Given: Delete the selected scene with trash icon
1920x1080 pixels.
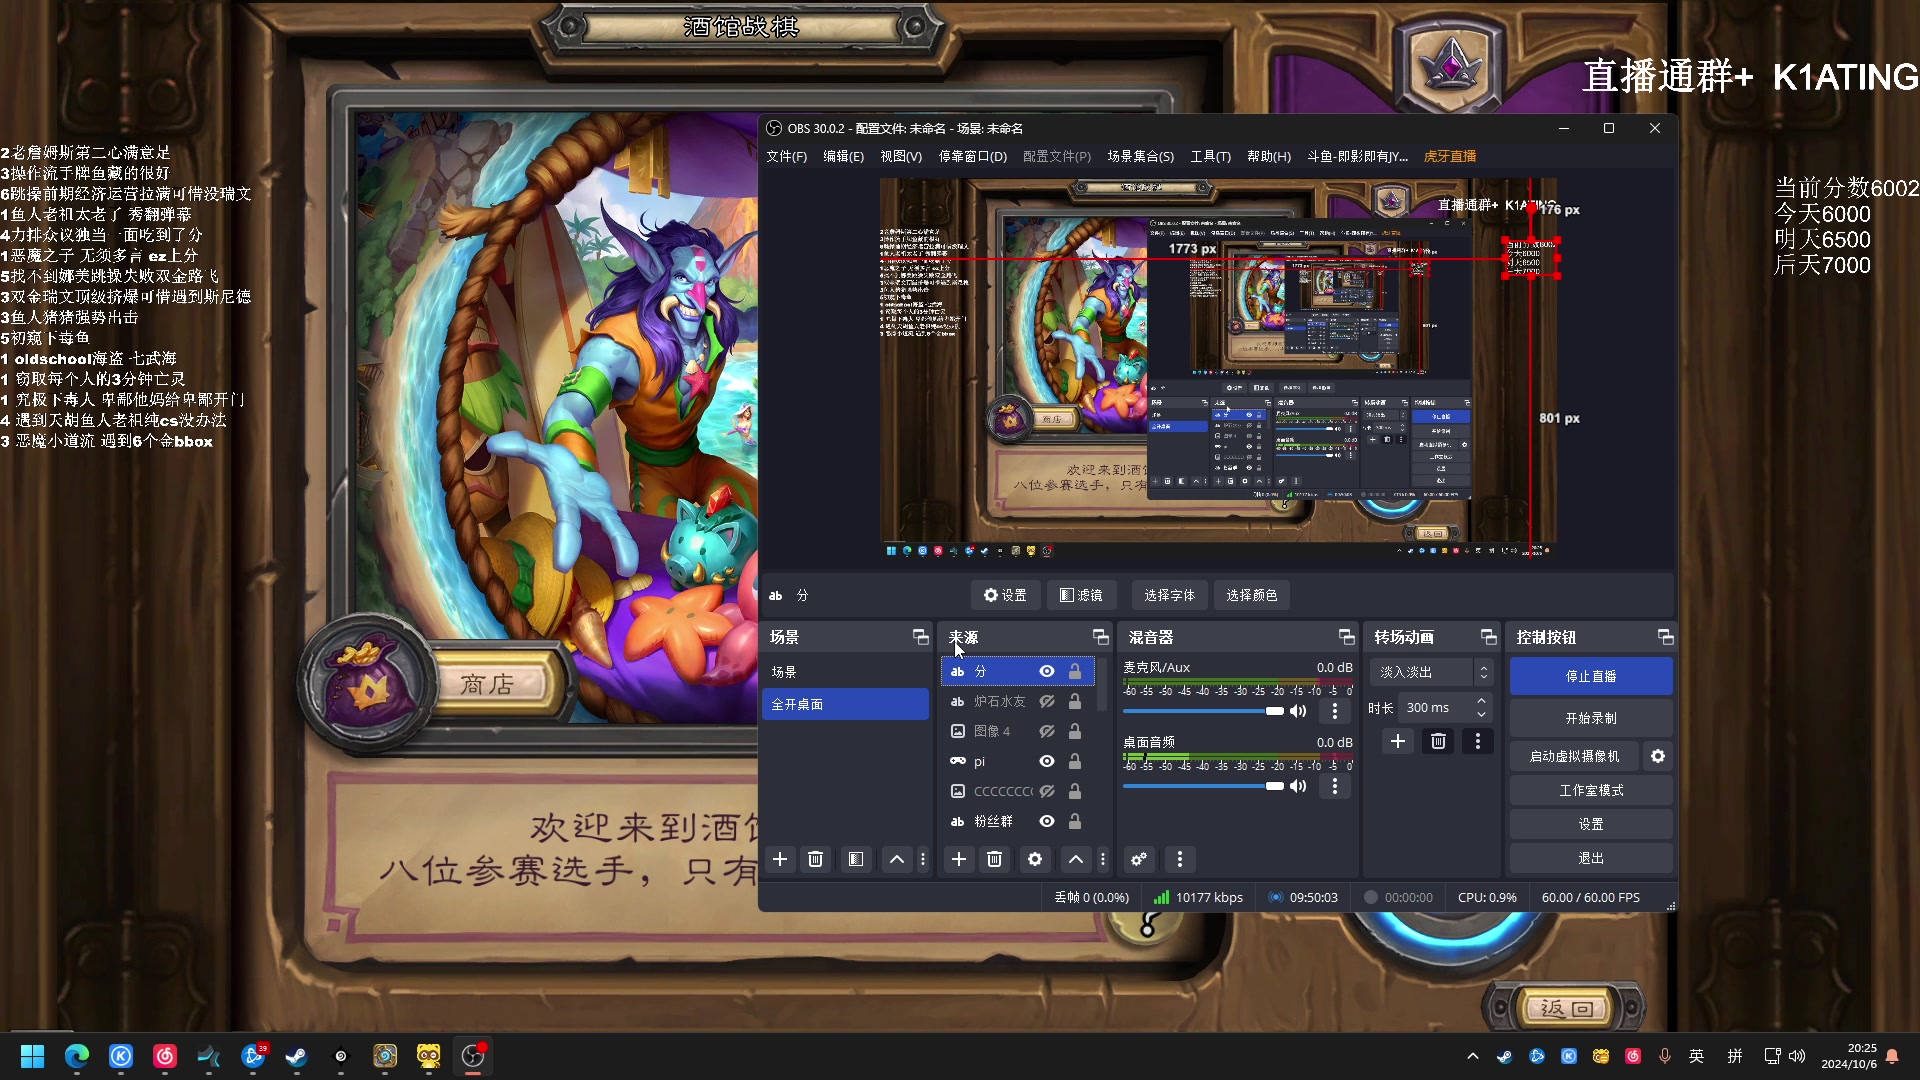Looking at the screenshot, I should click(x=815, y=859).
